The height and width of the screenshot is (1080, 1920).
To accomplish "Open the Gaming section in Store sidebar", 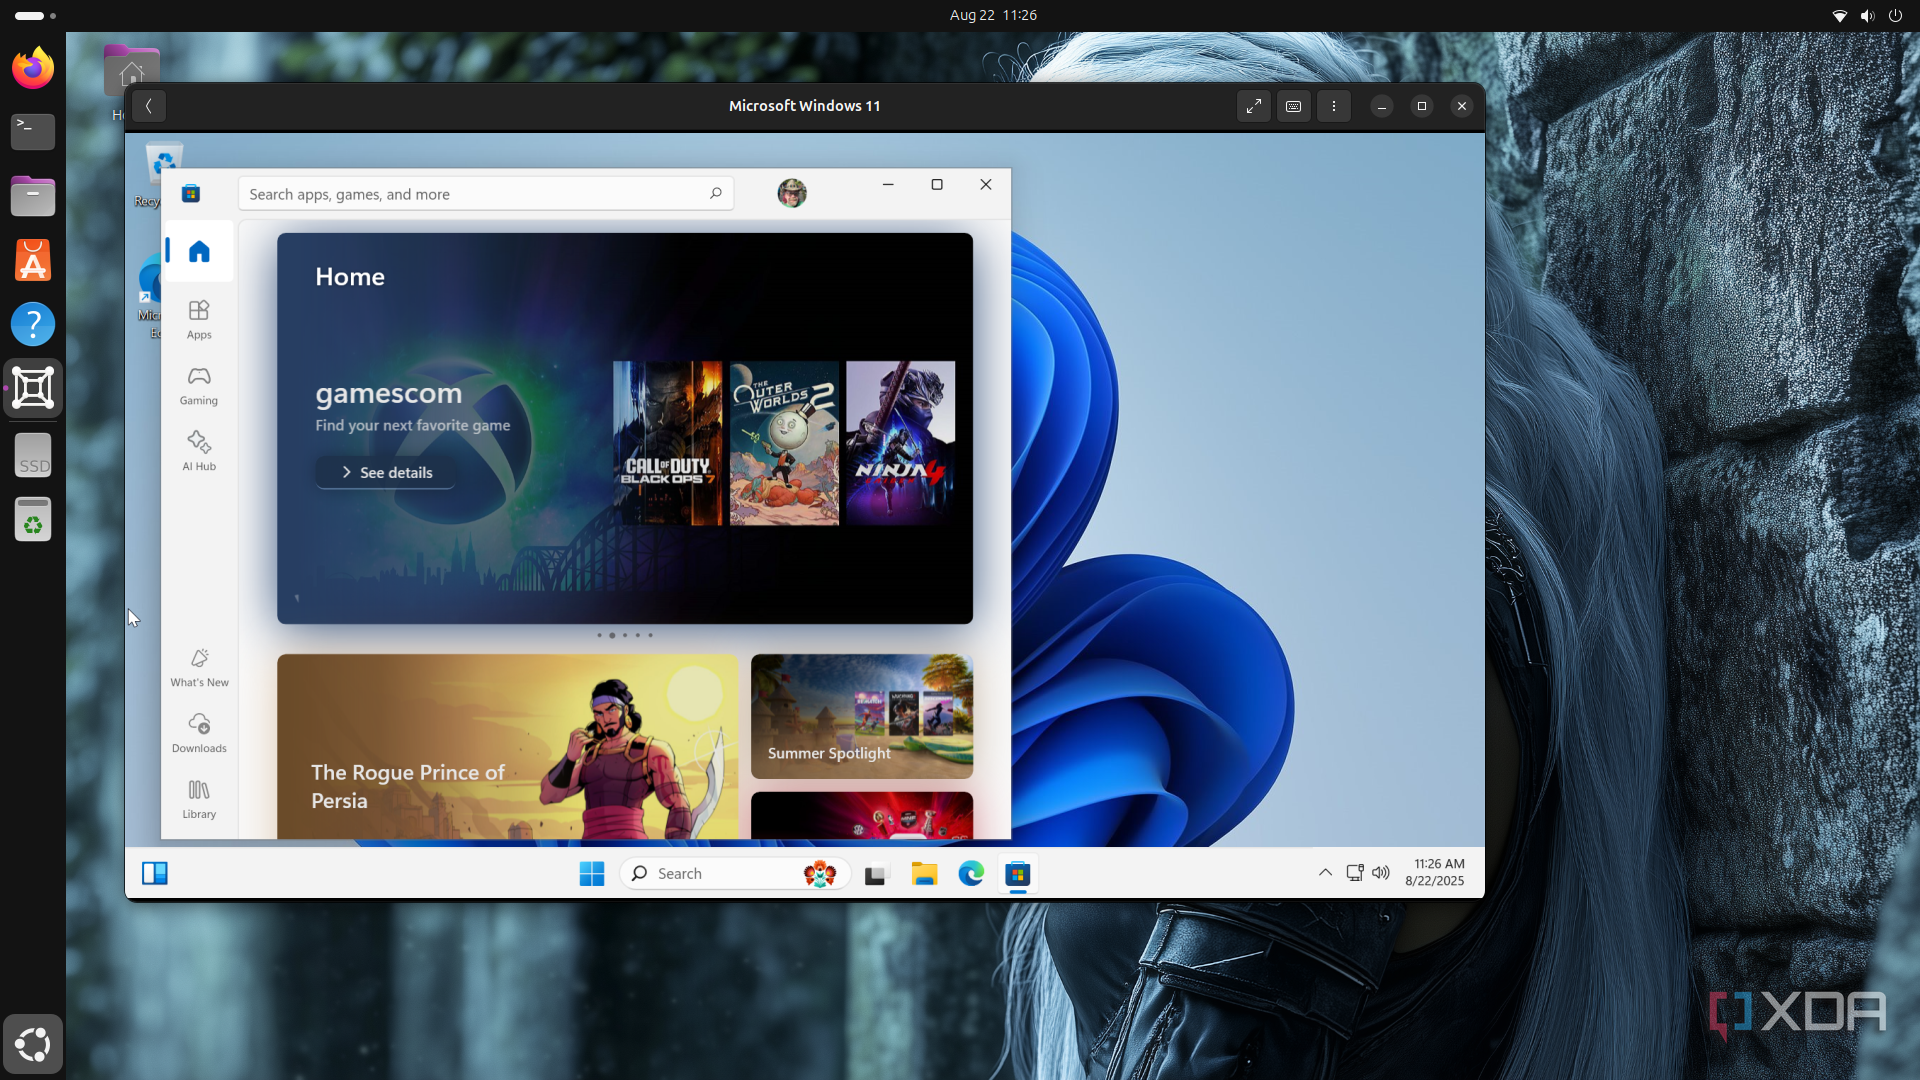I will tap(199, 386).
